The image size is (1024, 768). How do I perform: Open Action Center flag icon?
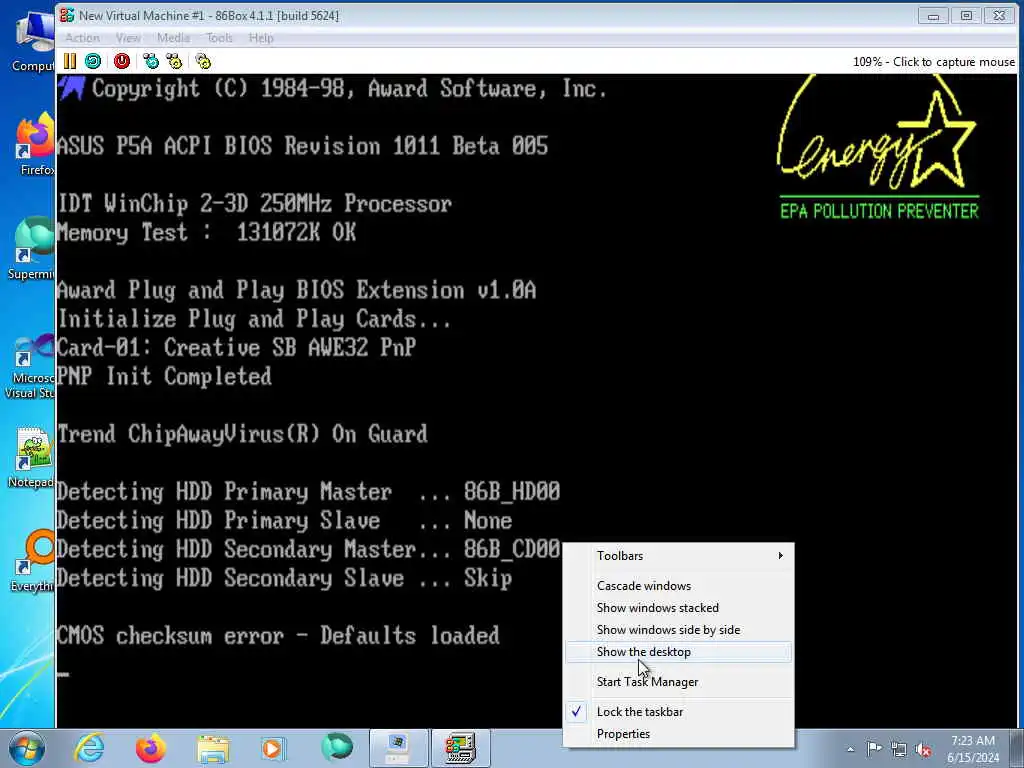click(874, 749)
